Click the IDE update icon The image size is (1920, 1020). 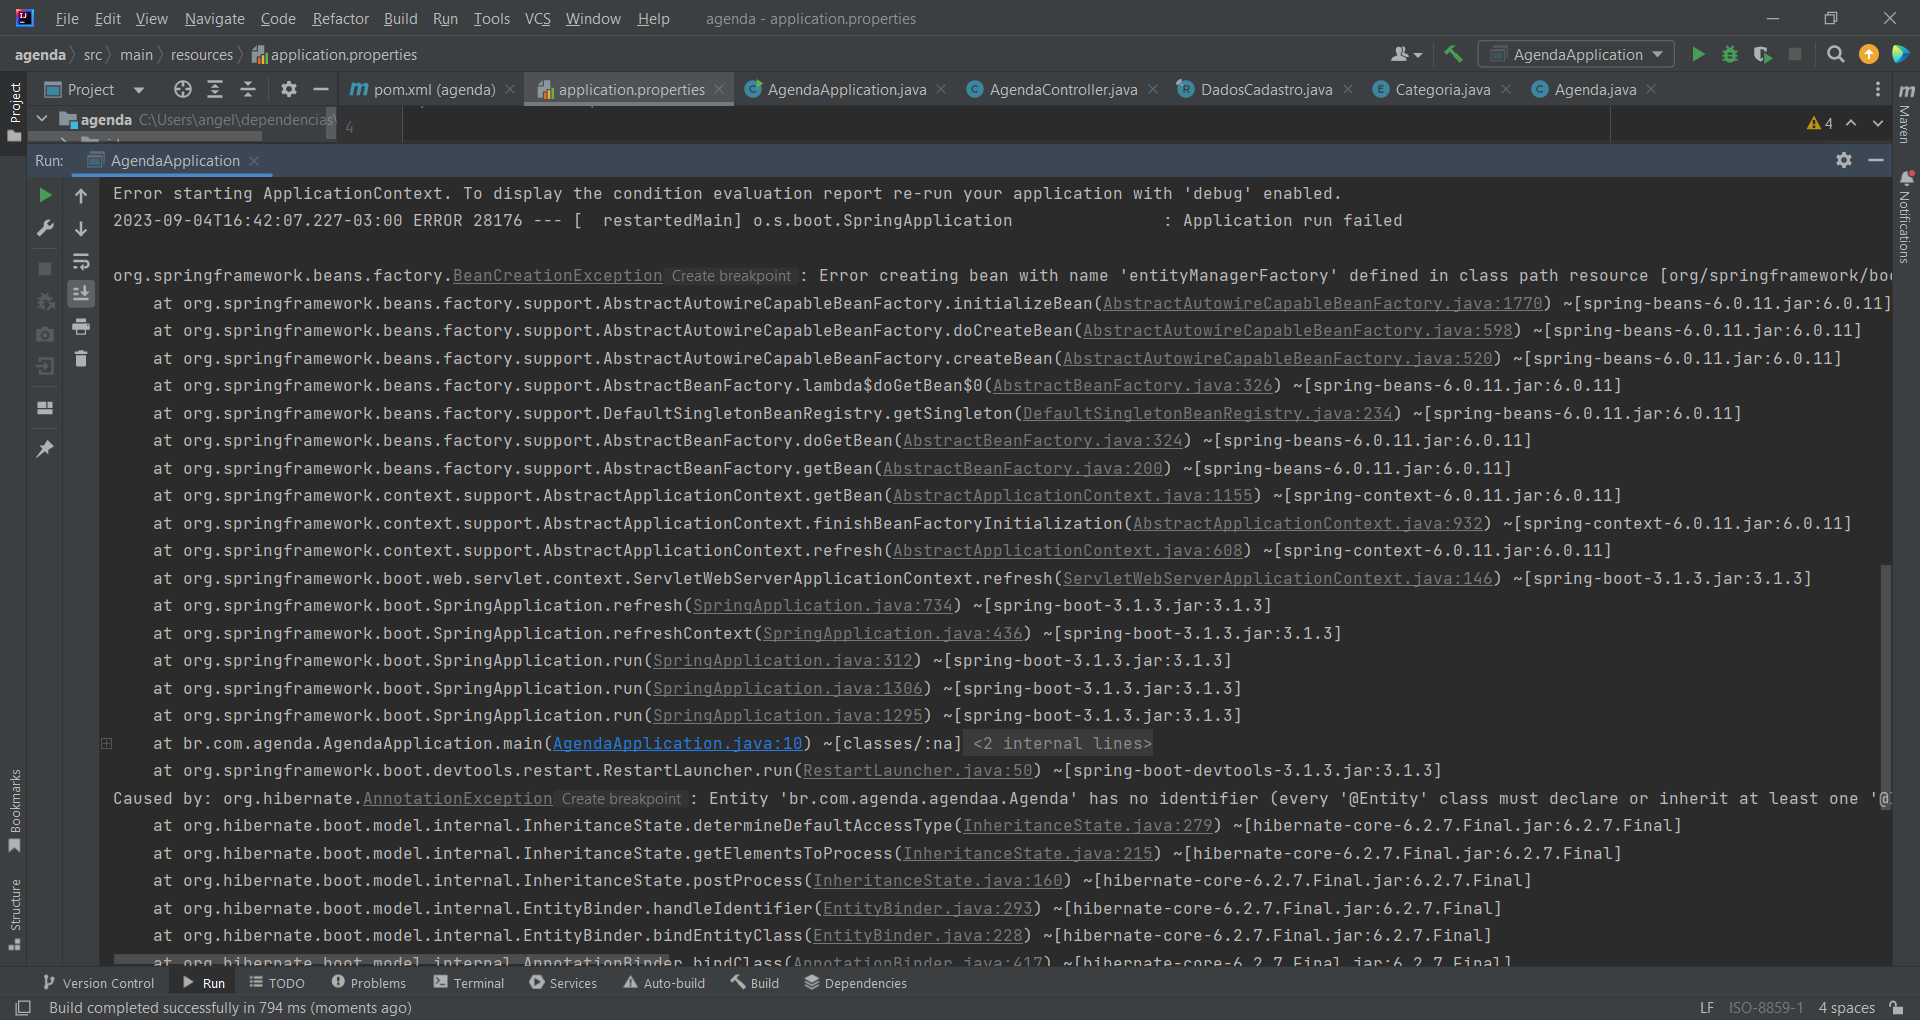(1868, 54)
